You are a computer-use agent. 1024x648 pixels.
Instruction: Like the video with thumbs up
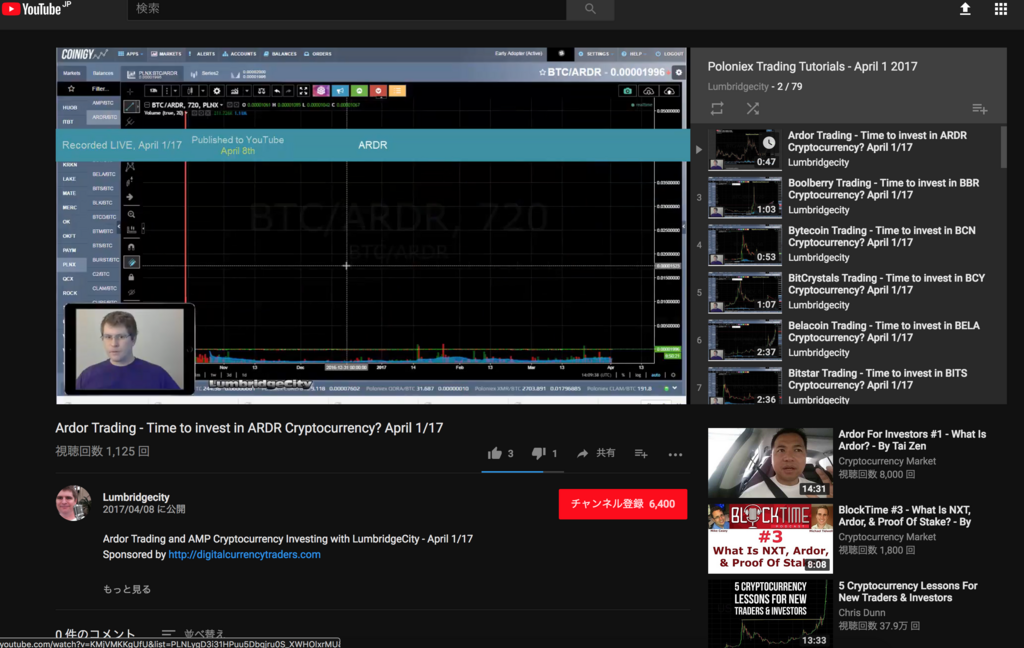(x=494, y=453)
